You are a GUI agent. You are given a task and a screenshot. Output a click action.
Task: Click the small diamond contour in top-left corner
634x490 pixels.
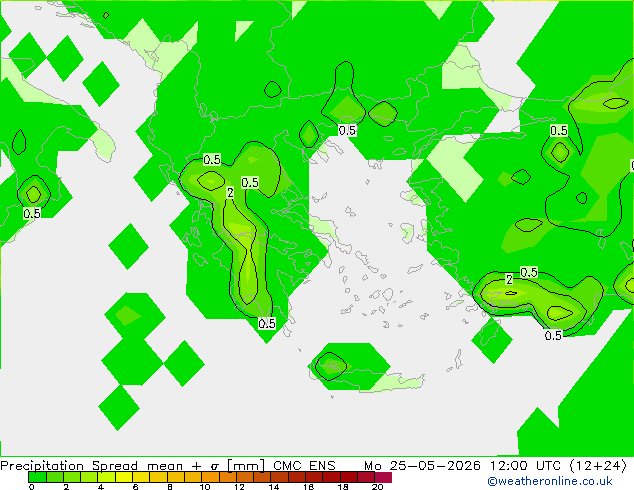(x=106, y=15)
